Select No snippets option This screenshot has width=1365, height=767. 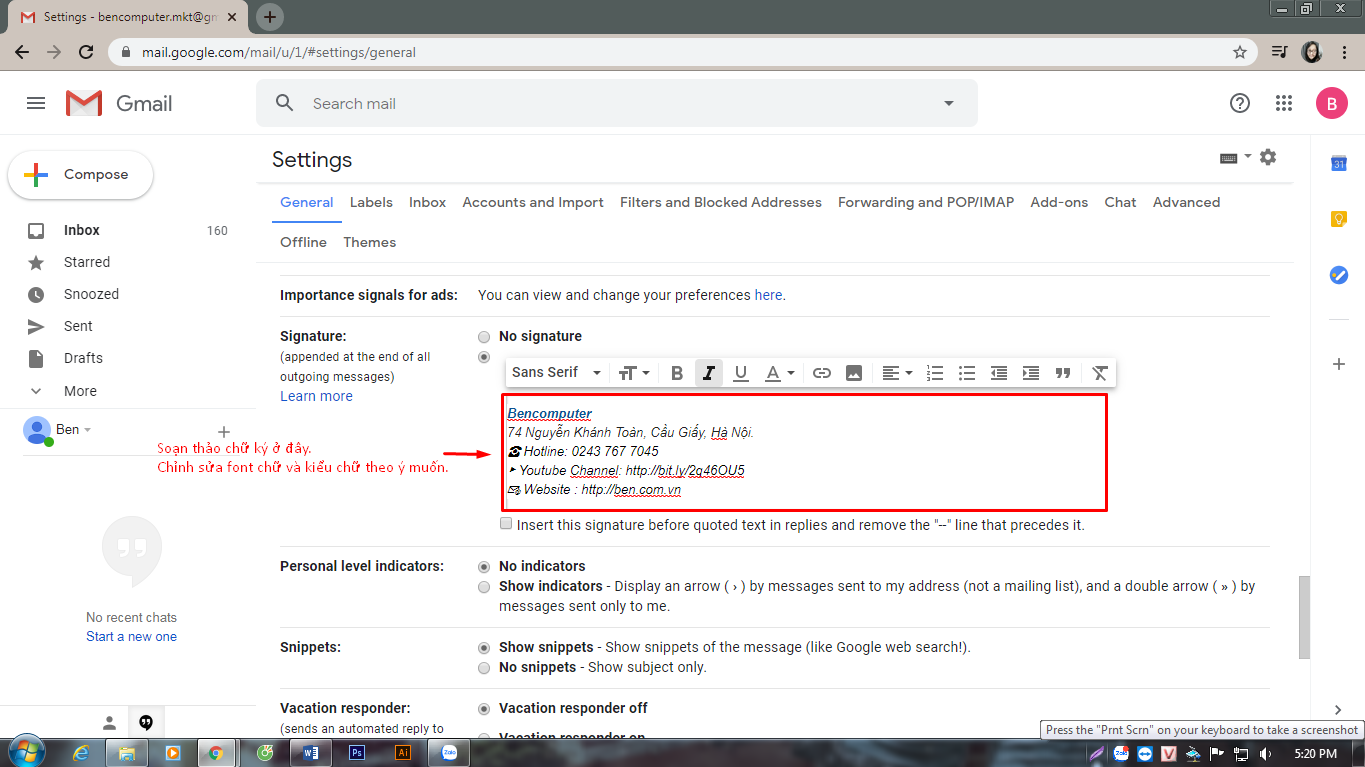484,668
